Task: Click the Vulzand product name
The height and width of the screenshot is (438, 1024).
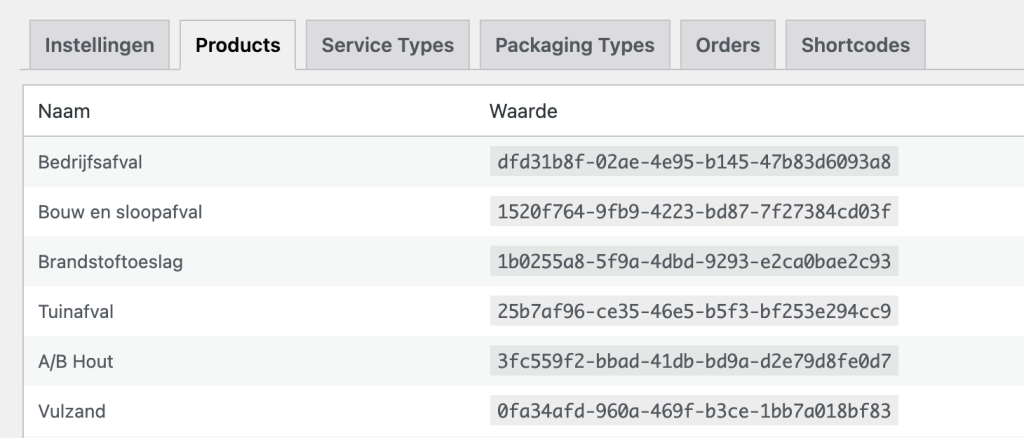Action: (71, 411)
